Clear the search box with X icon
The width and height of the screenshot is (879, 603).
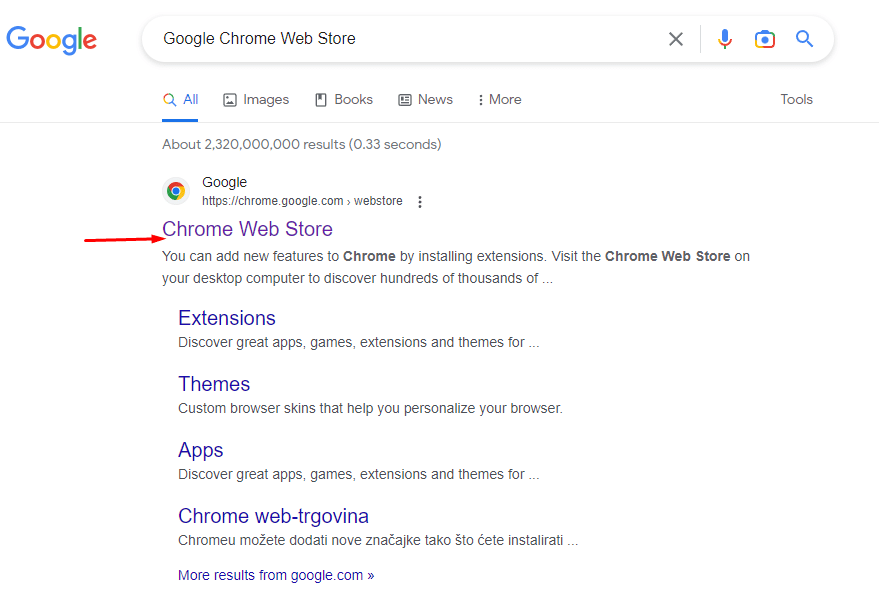point(676,39)
